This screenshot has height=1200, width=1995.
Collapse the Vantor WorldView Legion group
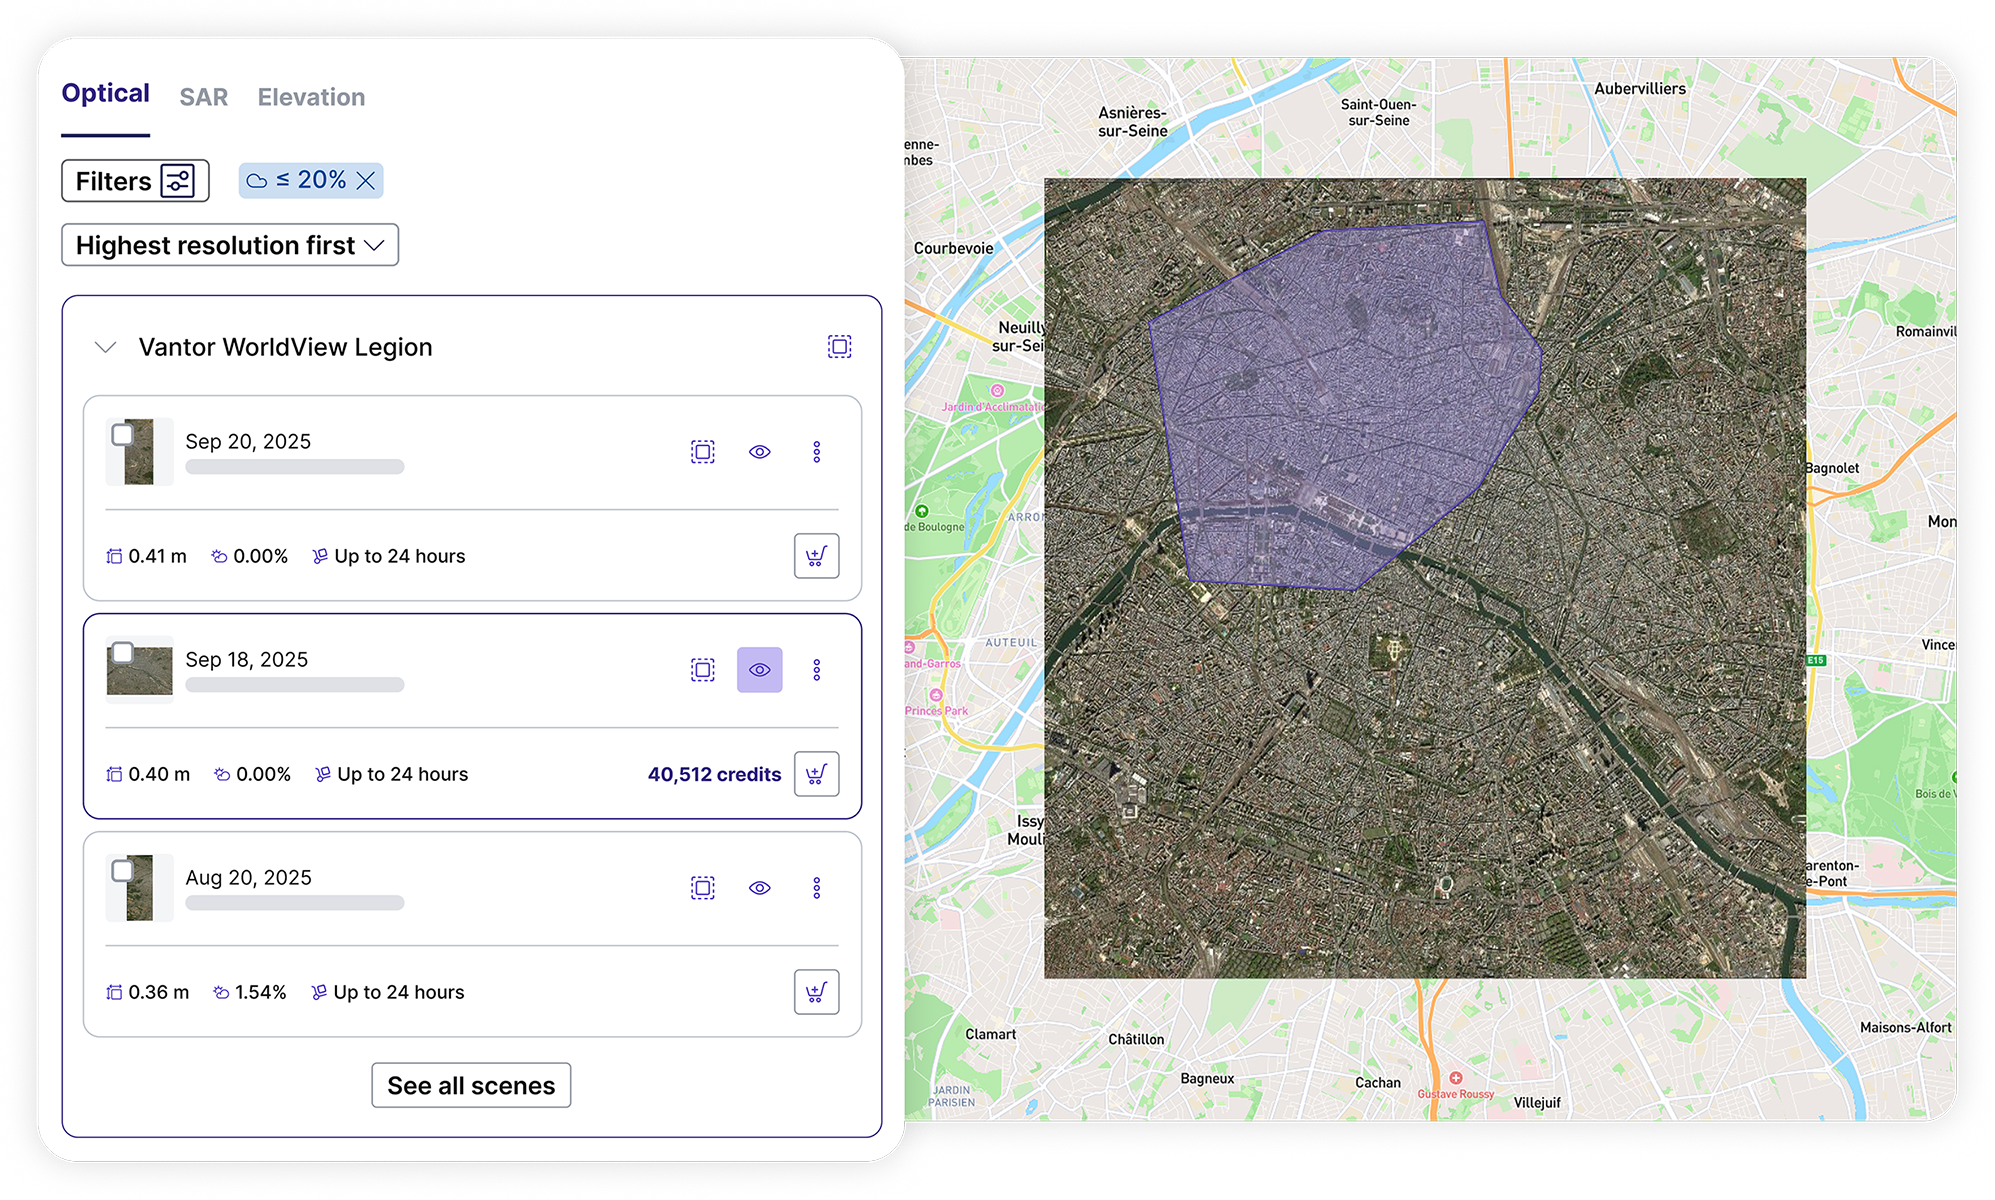(x=105, y=347)
